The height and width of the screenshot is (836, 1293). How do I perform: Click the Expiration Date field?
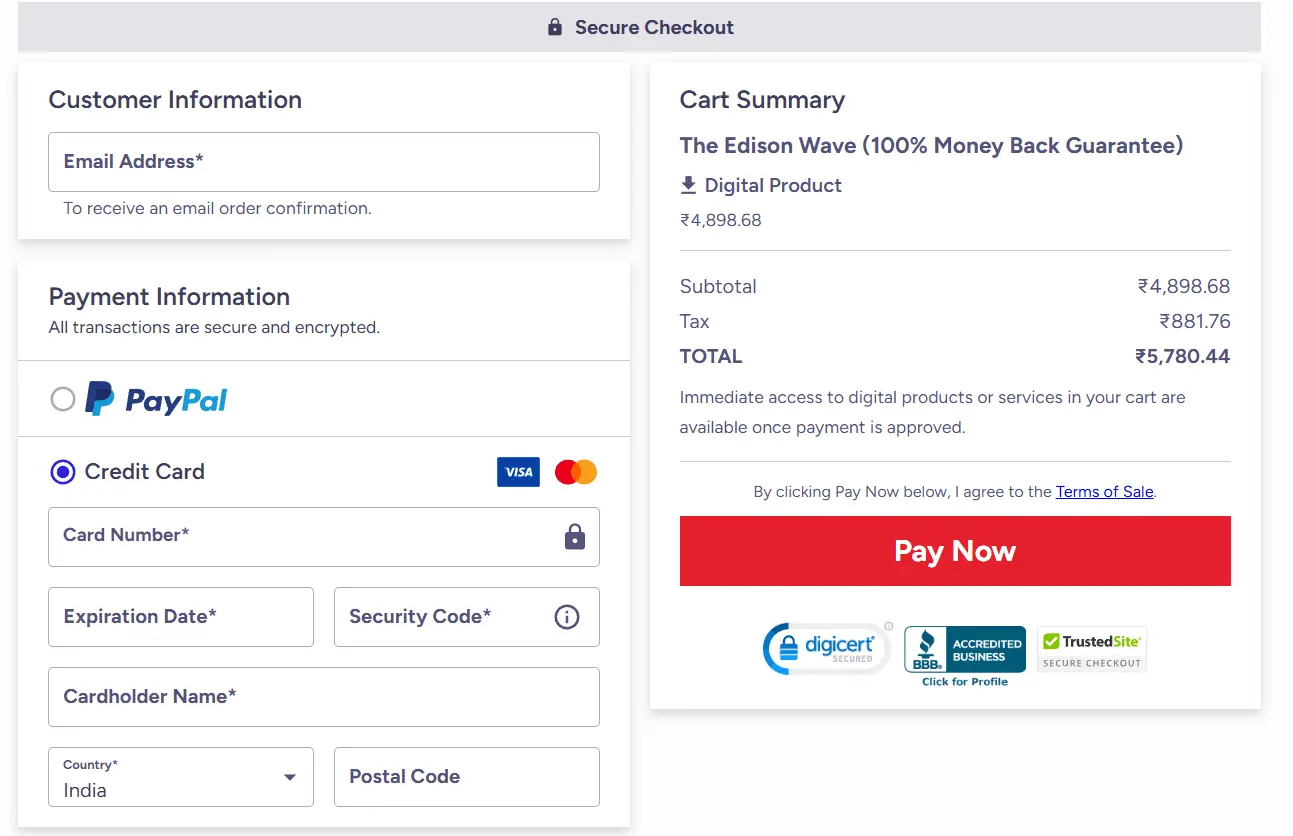point(180,617)
